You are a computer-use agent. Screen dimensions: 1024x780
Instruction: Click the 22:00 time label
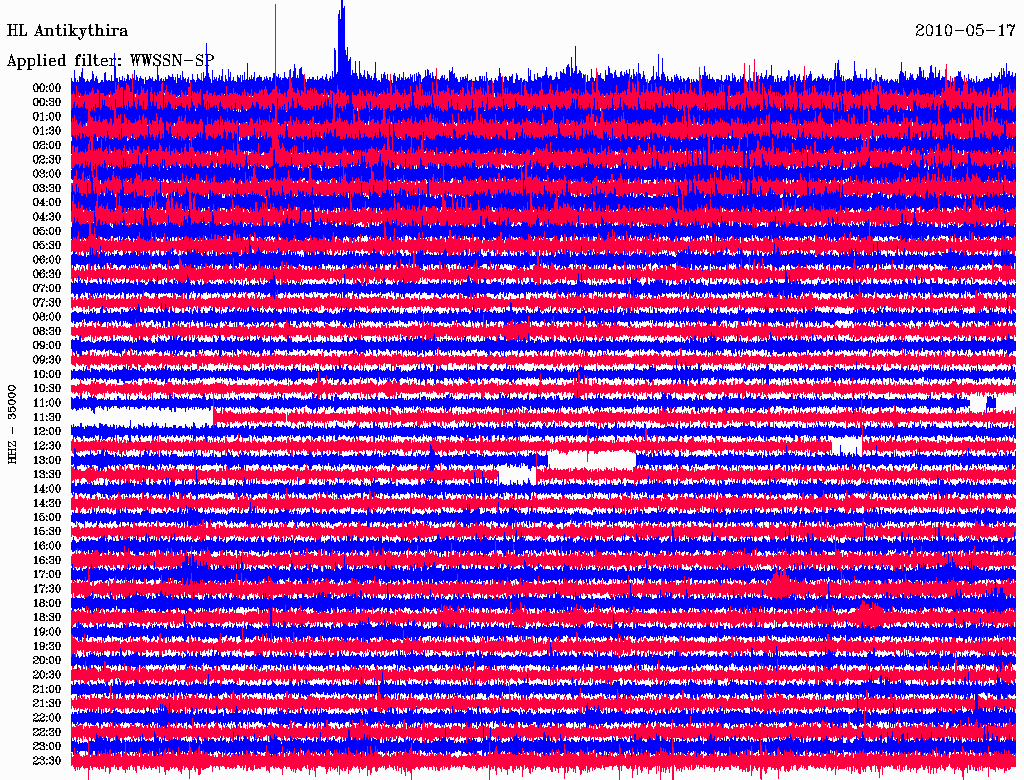(x=47, y=717)
